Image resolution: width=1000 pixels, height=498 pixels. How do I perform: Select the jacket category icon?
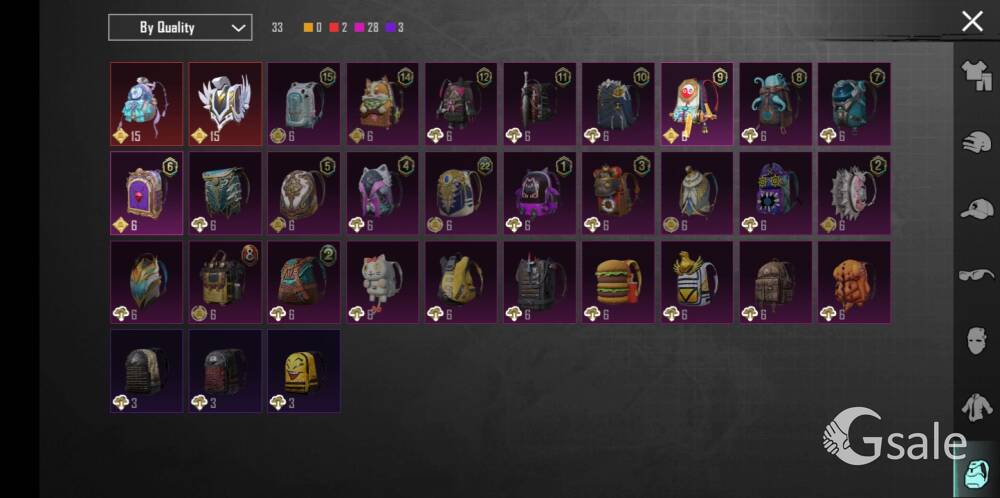coord(976,407)
